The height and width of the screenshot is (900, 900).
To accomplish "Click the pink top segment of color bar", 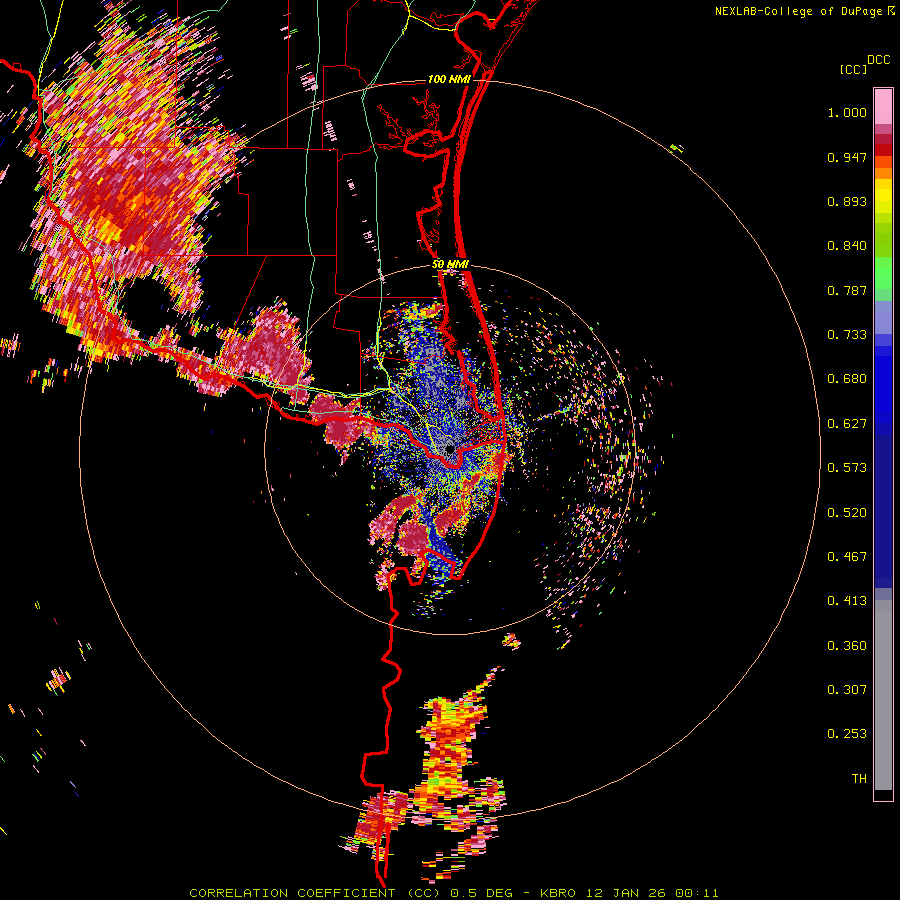I will (883, 107).
